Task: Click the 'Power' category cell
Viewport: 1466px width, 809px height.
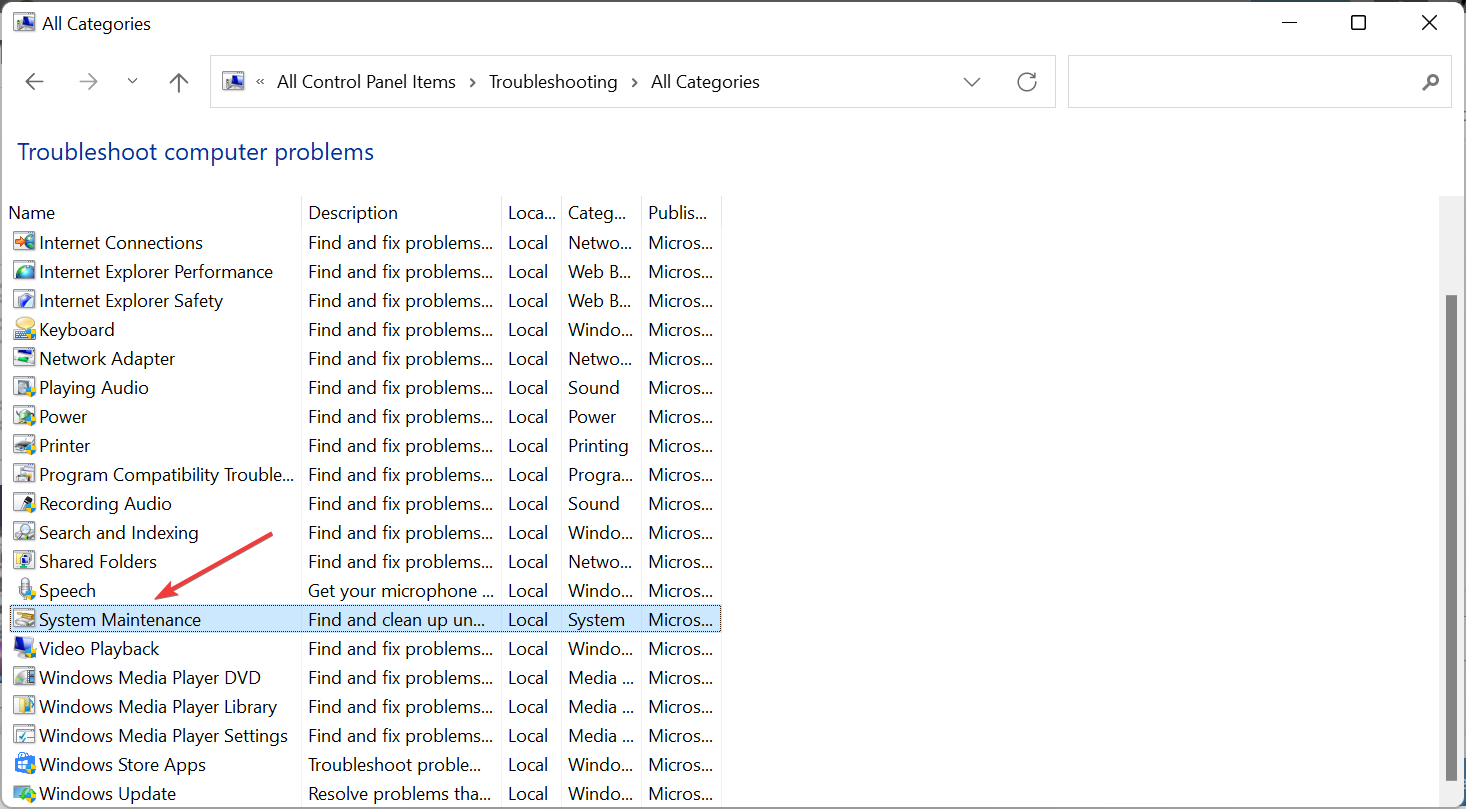Action: point(592,417)
